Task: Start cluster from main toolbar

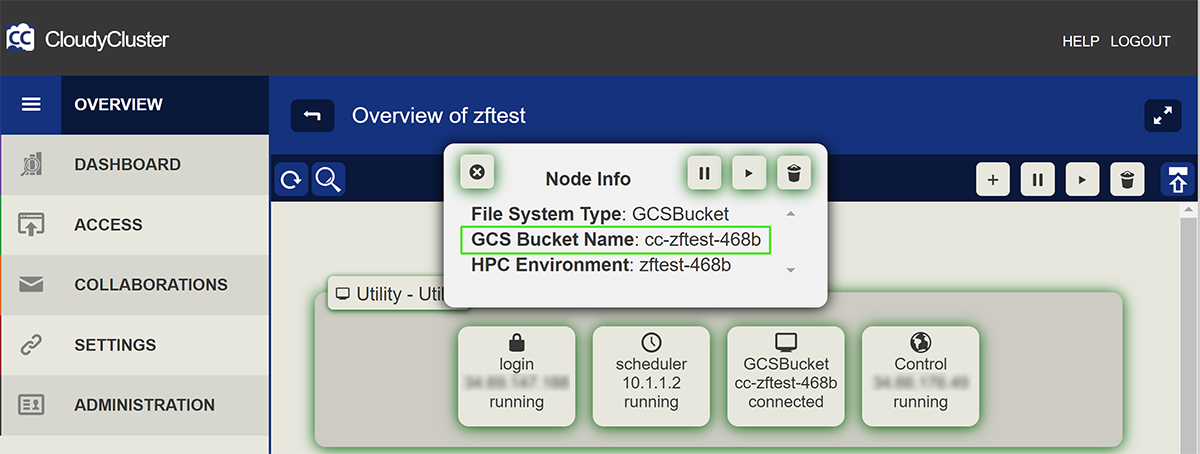Action: [1083, 180]
